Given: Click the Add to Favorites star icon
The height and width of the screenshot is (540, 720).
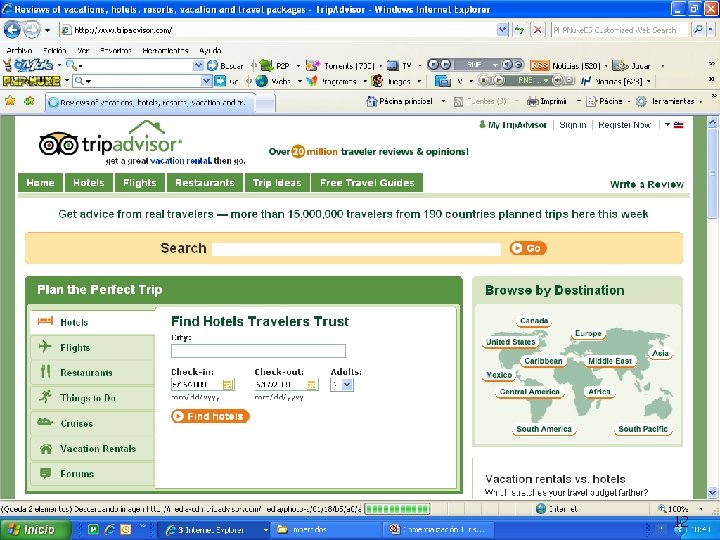Looking at the screenshot, I should pyautogui.click(x=29, y=101).
